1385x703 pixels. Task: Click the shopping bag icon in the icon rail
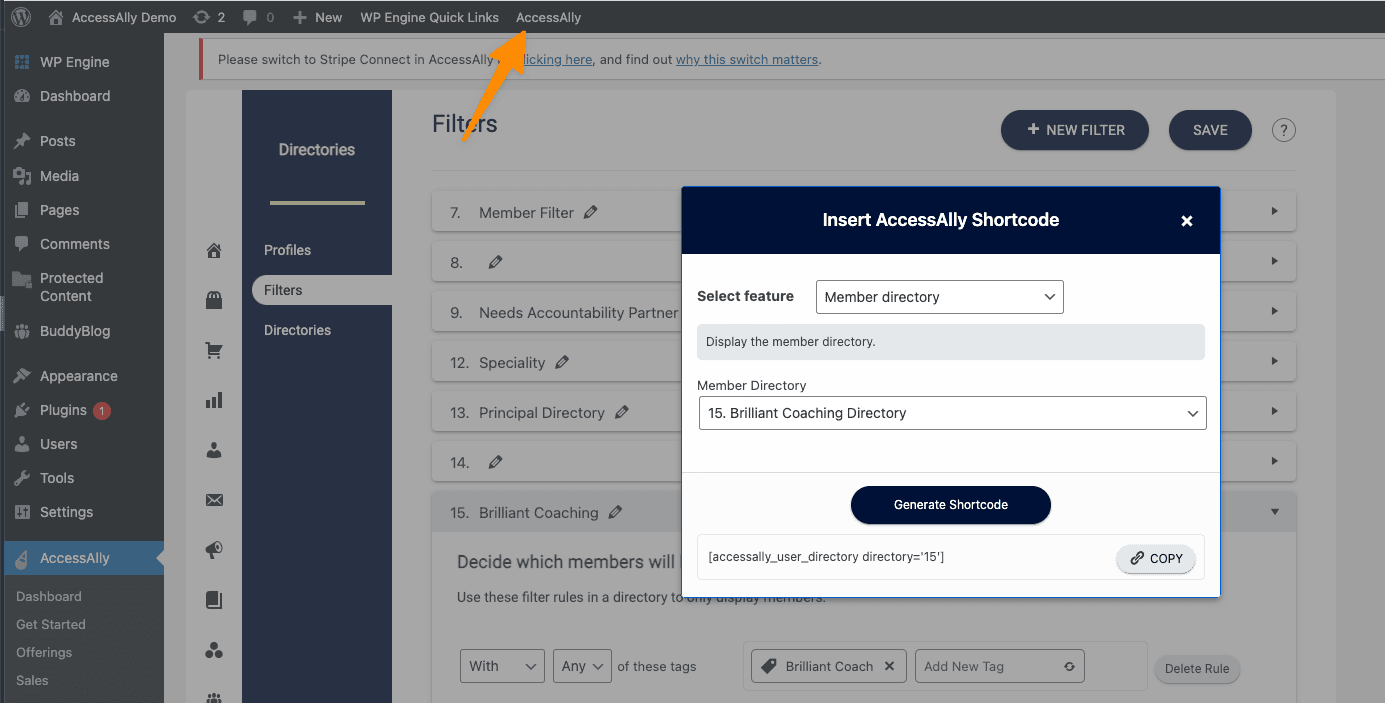[214, 301]
